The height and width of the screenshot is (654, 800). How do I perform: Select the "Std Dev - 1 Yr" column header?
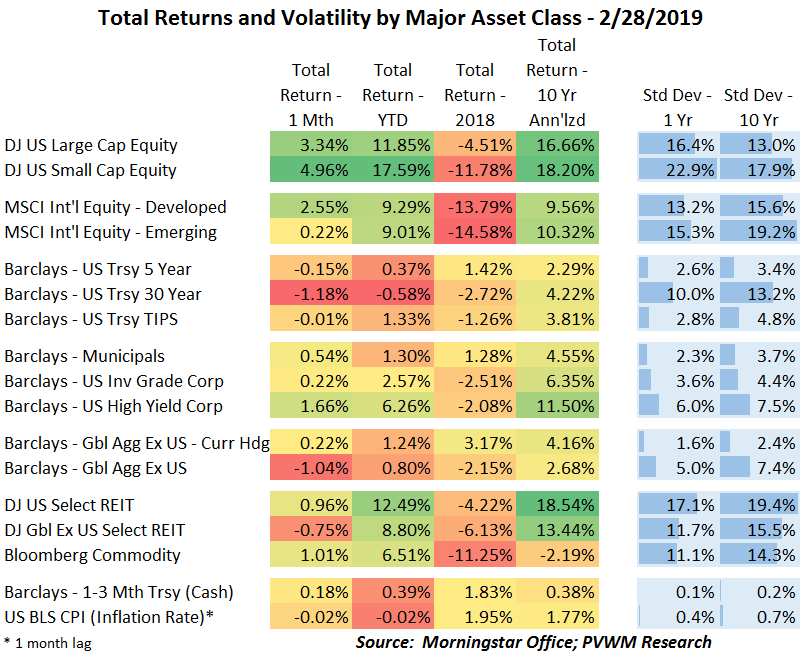tap(677, 107)
